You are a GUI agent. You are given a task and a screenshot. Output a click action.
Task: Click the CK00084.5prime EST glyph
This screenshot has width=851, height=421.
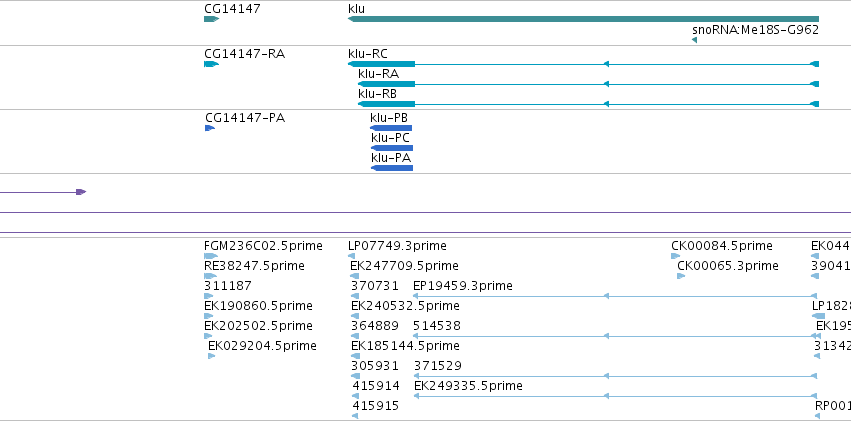click(x=676, y=256)
